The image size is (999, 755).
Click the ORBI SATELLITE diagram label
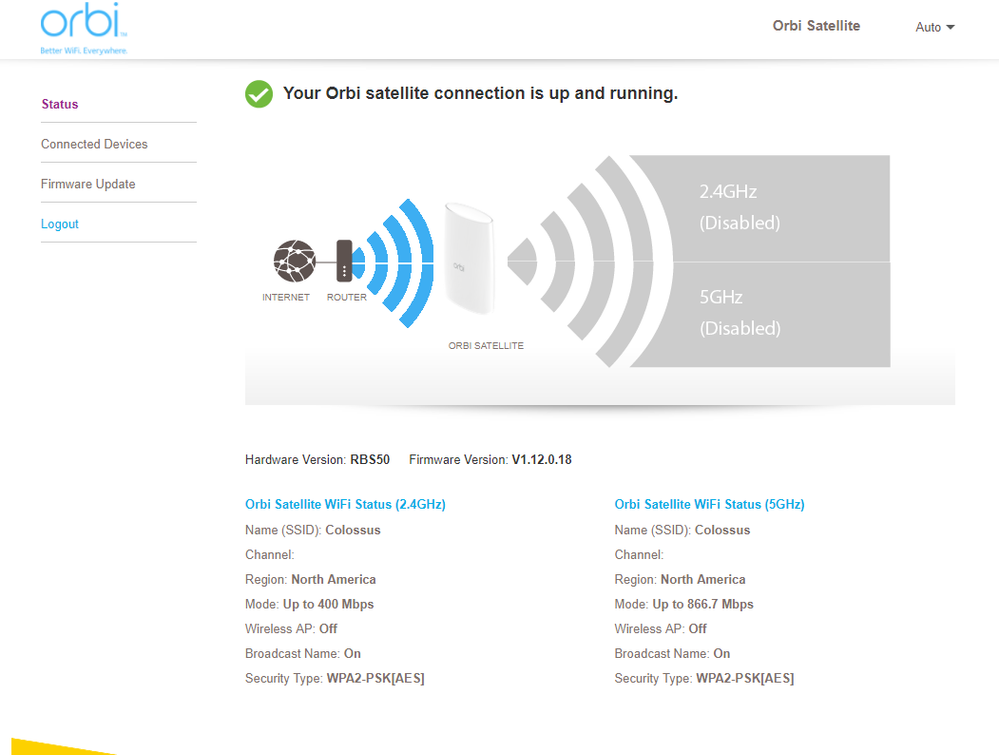coord(486,345)
